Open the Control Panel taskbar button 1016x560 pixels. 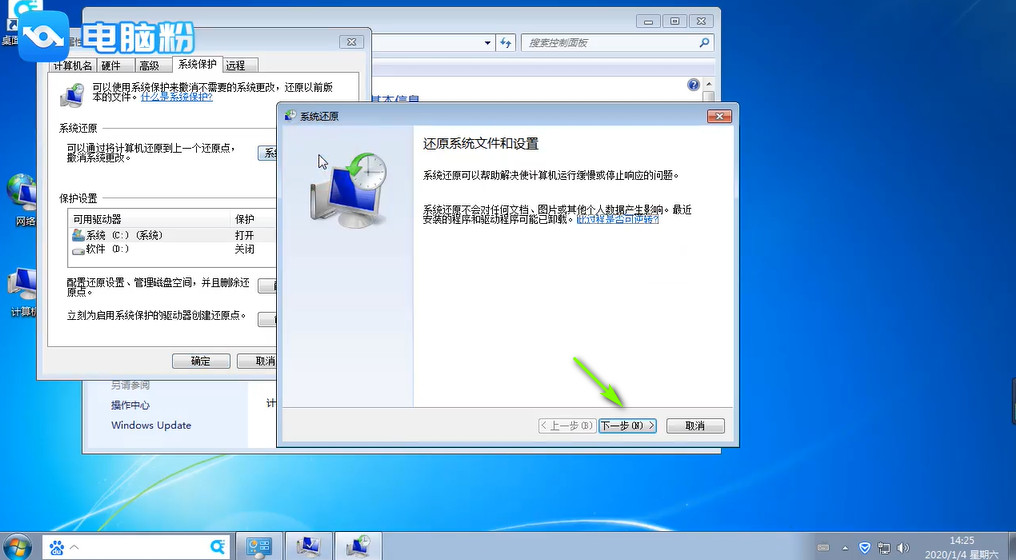(259, 546)
